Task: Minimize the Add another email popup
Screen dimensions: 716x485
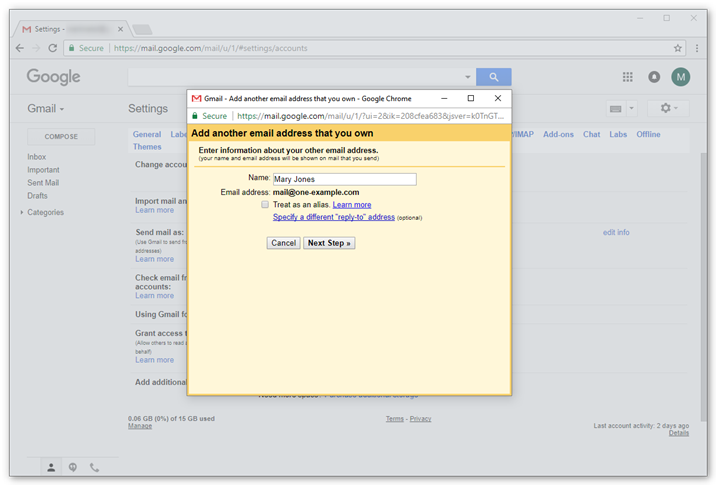Action: pyautogui.click(x=444, y=98)
